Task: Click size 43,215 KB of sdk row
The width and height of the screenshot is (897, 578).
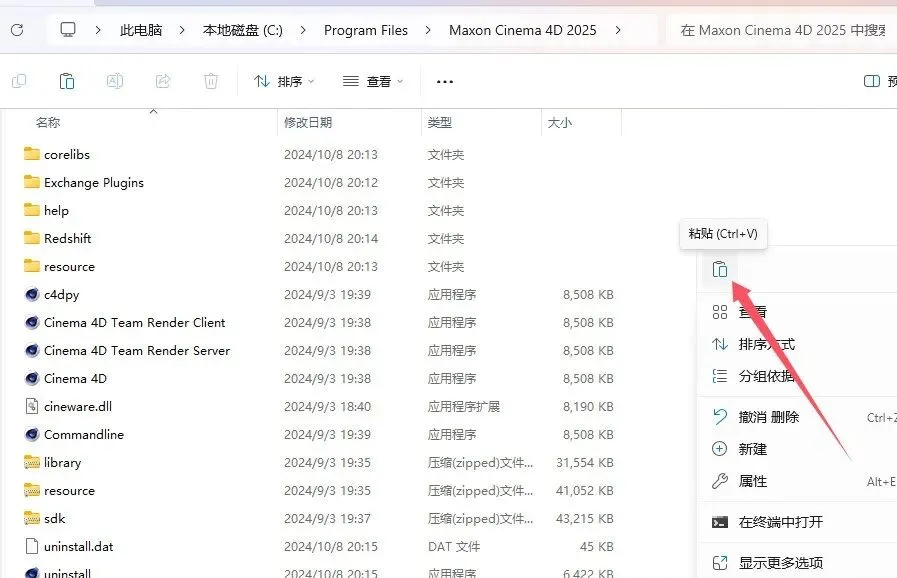Action: pos(585,518)
